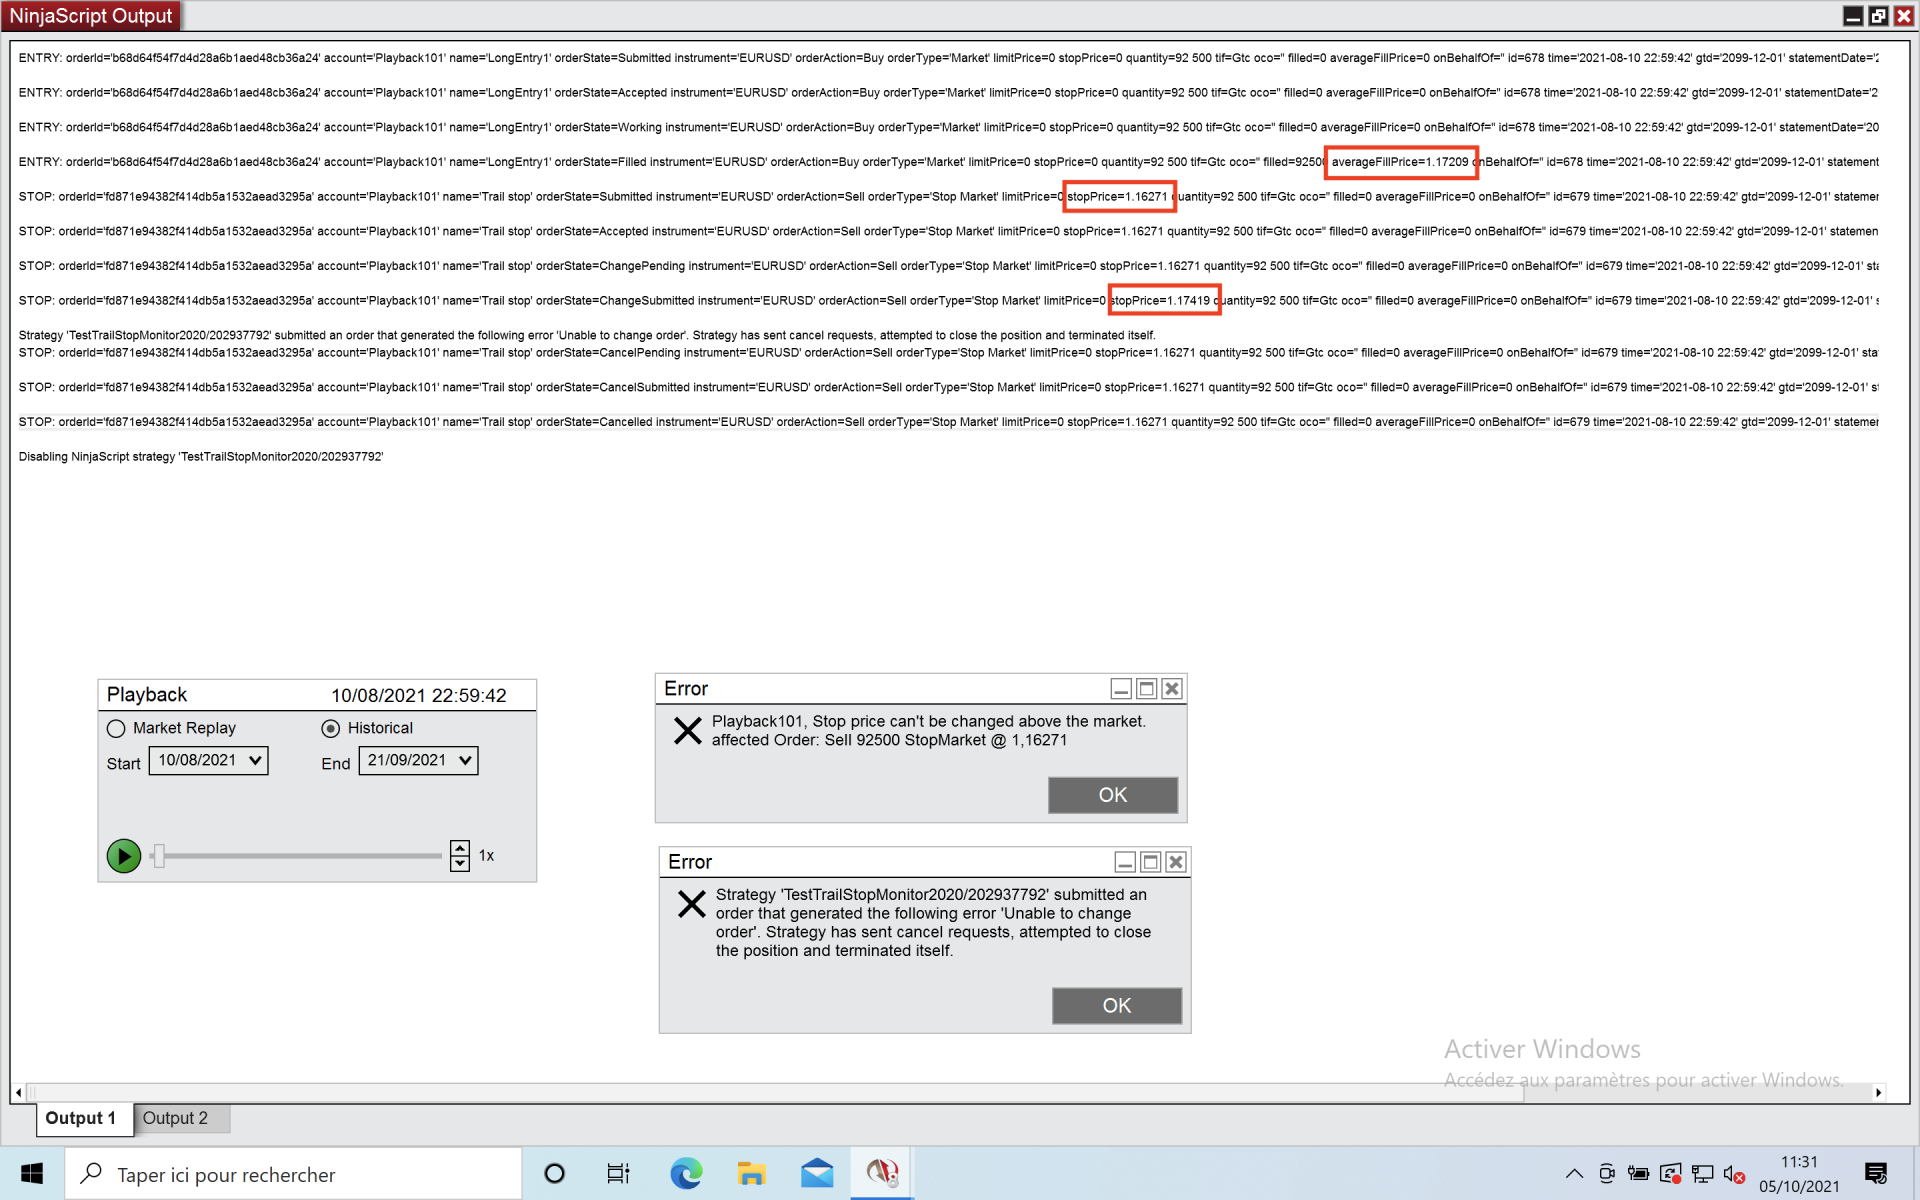The width and height of the screenshot is (1920, 1200).
Task: Open NinjaTrader icon in taskbar
Action: (882, 1173)
